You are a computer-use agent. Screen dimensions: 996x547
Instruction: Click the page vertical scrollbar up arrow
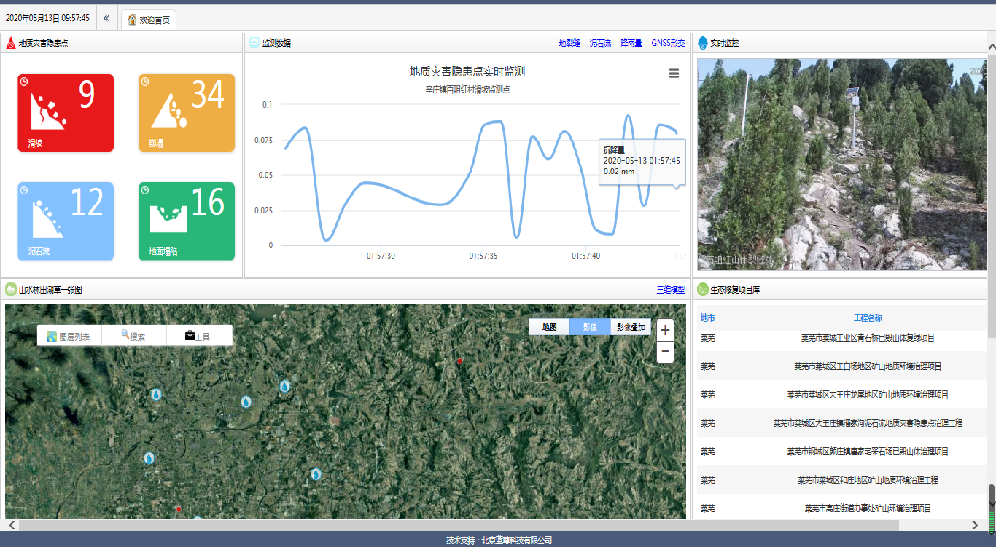[x=992, y=47]
